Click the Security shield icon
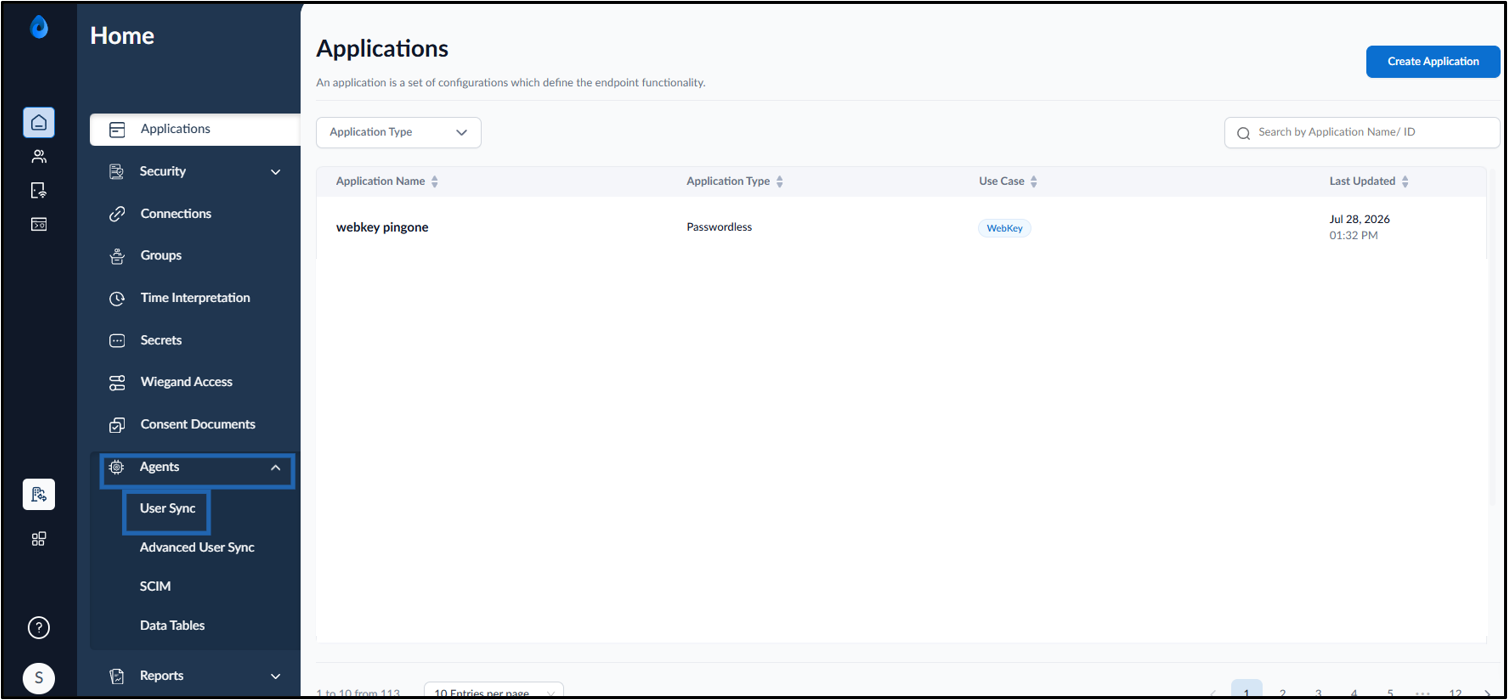The height and width of the screenshot is (700, 1508). tap(117, 171)
